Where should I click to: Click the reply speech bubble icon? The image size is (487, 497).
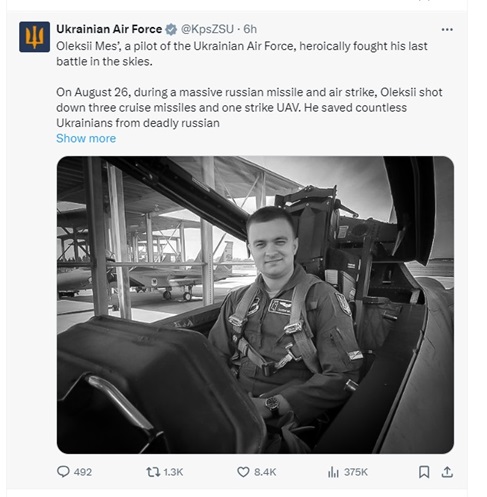coord(63,472)
